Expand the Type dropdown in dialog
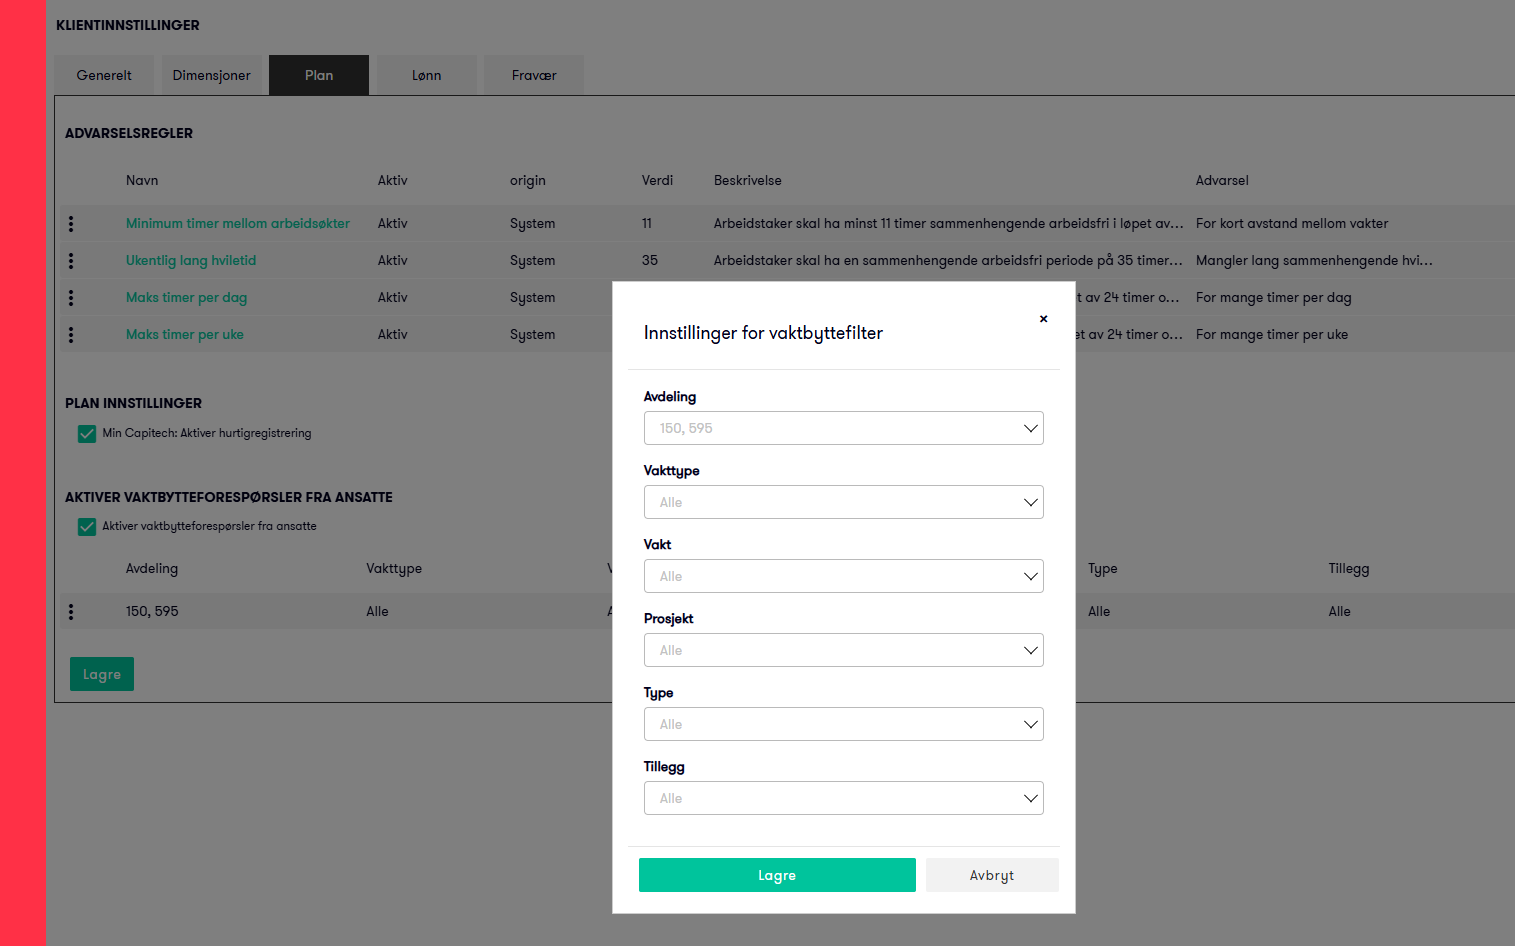 (843, 724)
